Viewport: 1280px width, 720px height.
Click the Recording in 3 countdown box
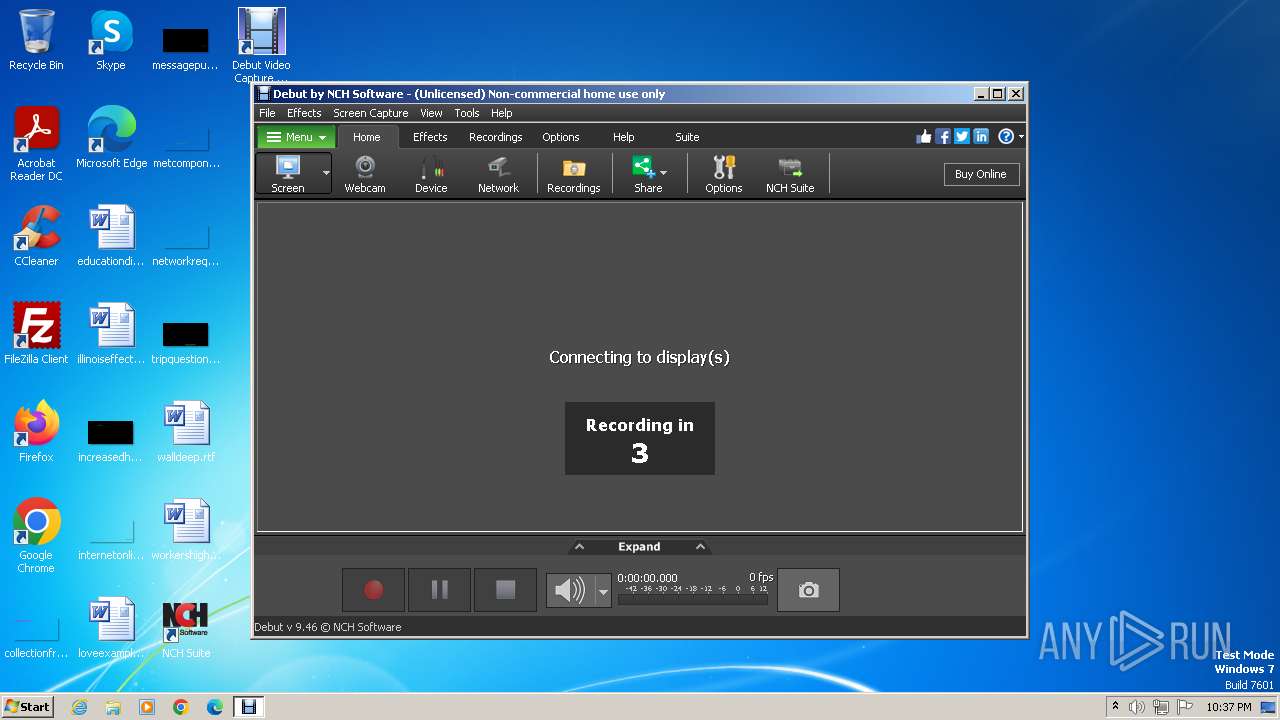pos(640,438)
